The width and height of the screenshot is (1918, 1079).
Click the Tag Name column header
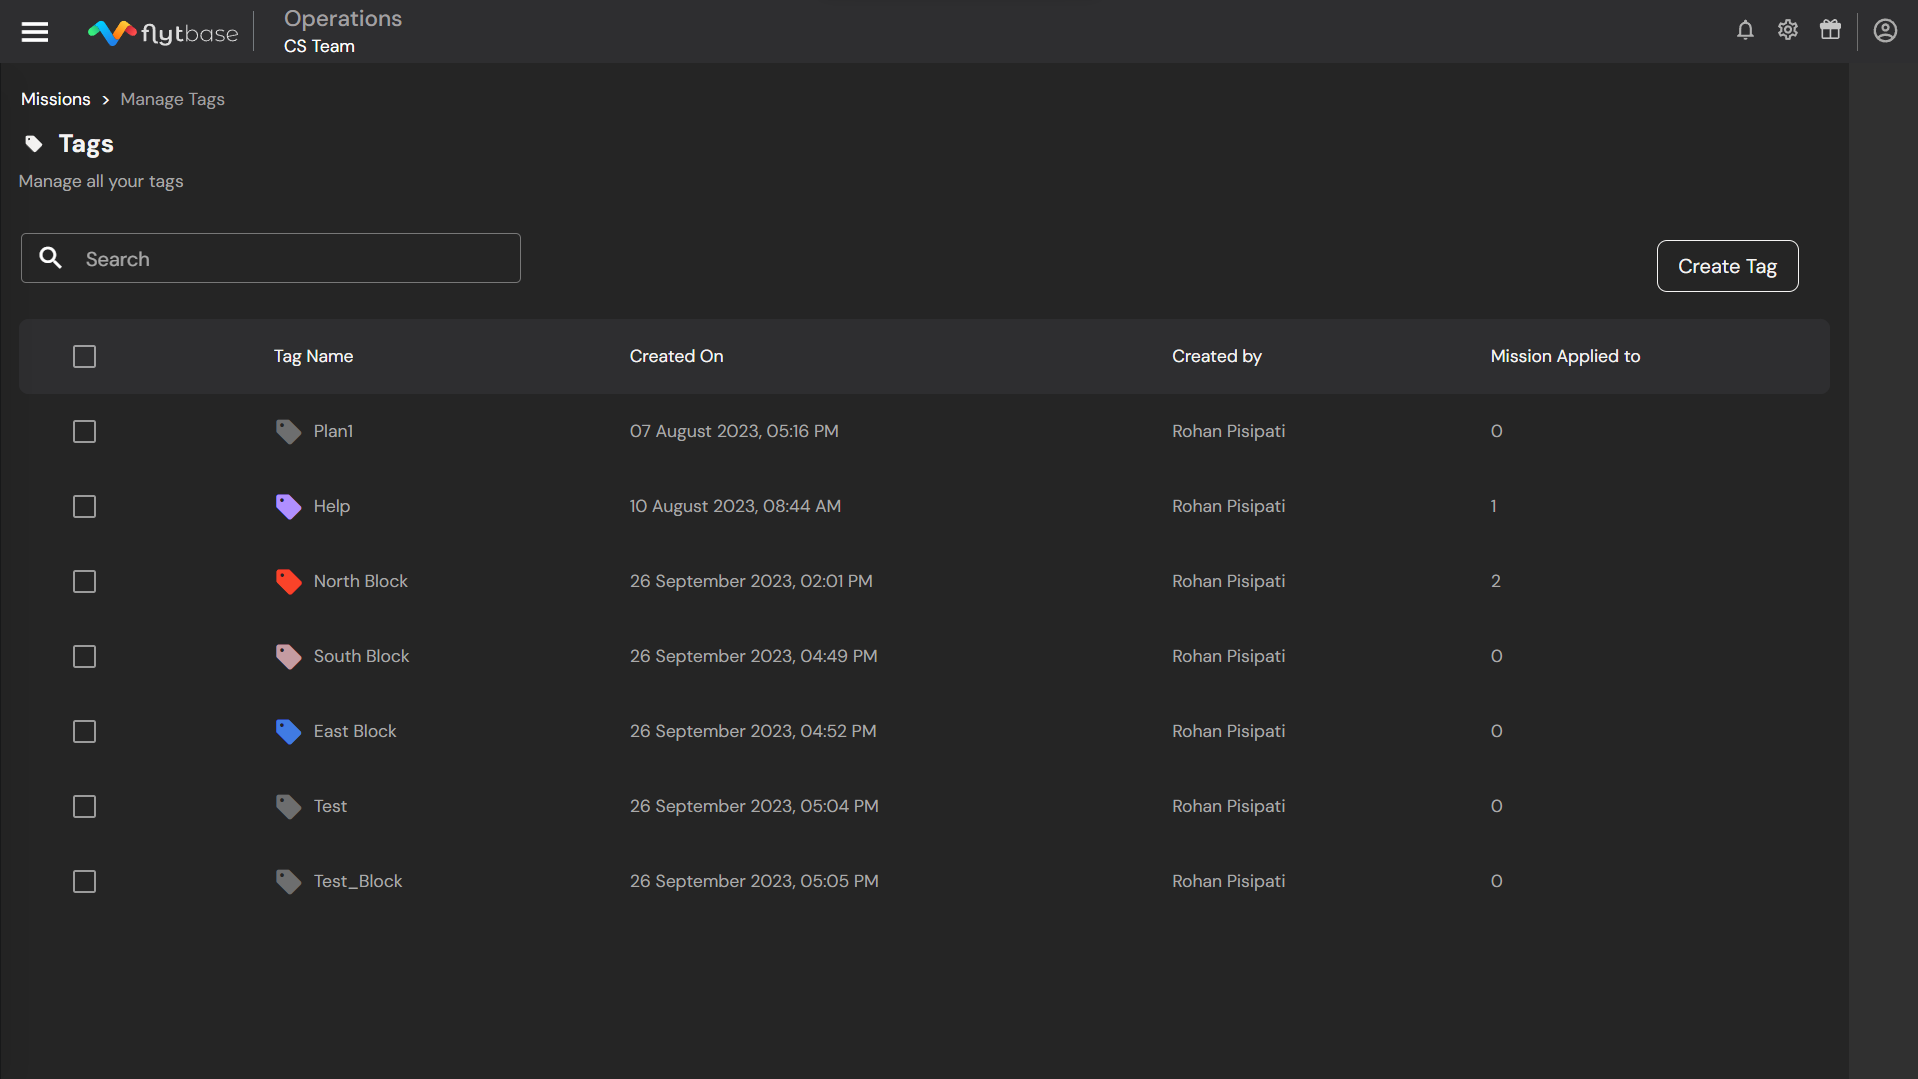tap(313, 357)
